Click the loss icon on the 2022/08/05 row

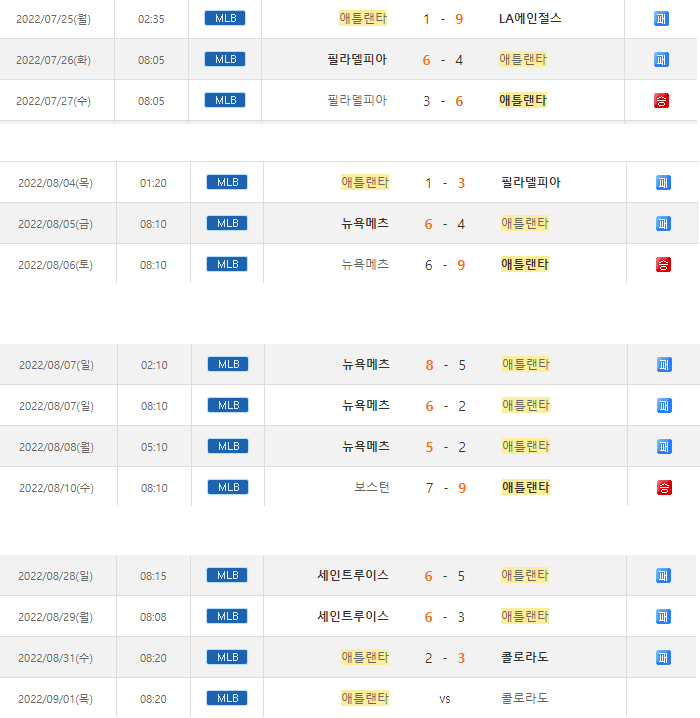[x=663, y=223]
